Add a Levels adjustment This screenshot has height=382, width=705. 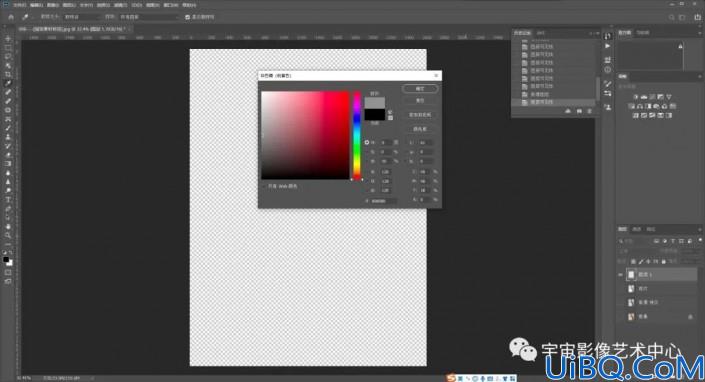tap(644, 97)
